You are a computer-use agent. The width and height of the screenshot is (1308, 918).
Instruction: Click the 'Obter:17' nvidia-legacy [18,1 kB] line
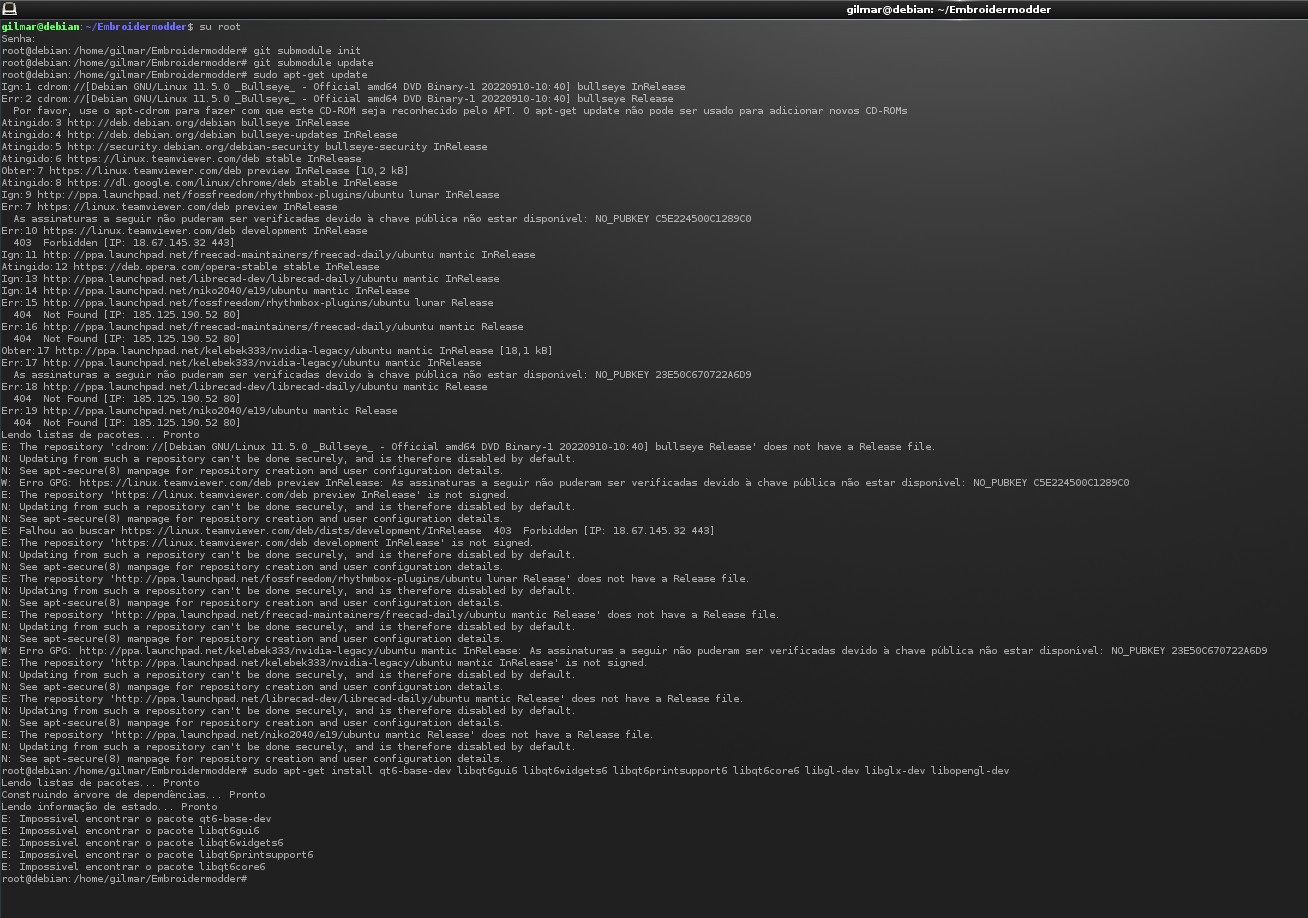pyautogui.click(x=277, y=351)
